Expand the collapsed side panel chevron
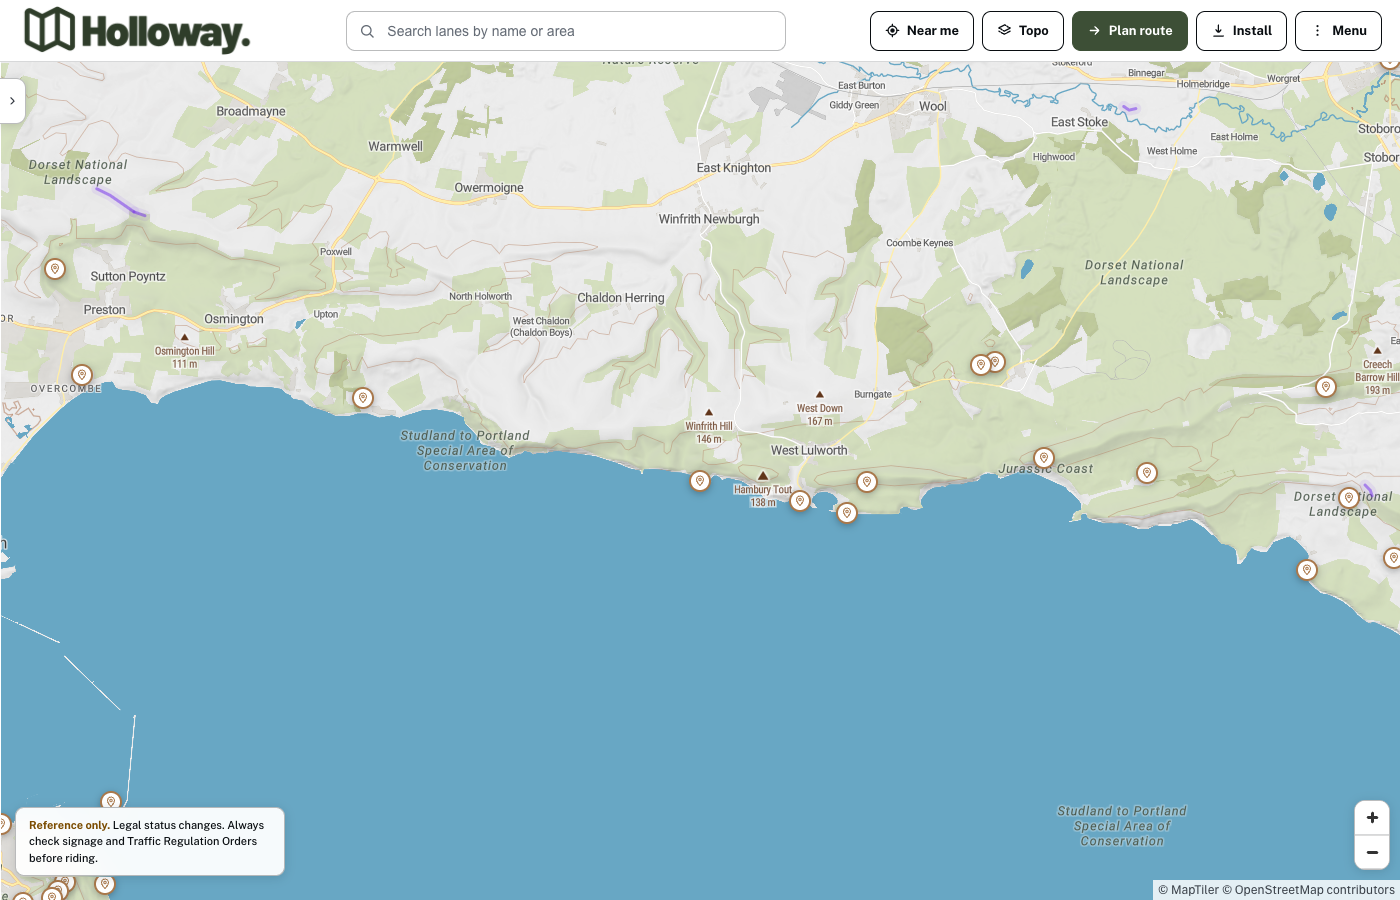Viewport: 1400px width, 900px height. [x=12, y=101]
